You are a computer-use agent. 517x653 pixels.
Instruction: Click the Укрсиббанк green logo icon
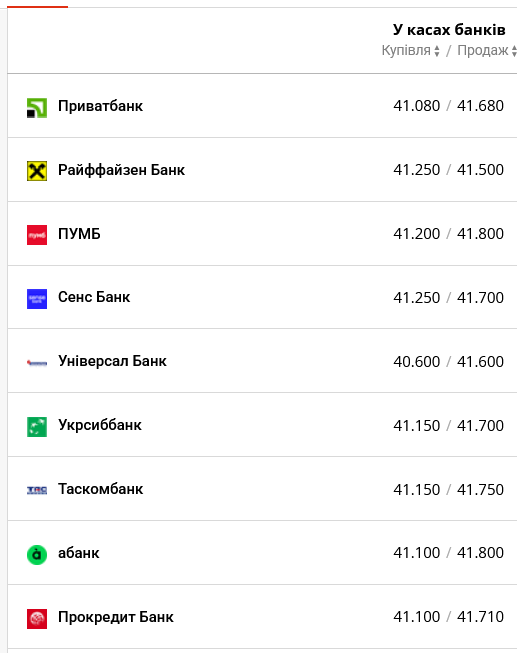point(37,427)
